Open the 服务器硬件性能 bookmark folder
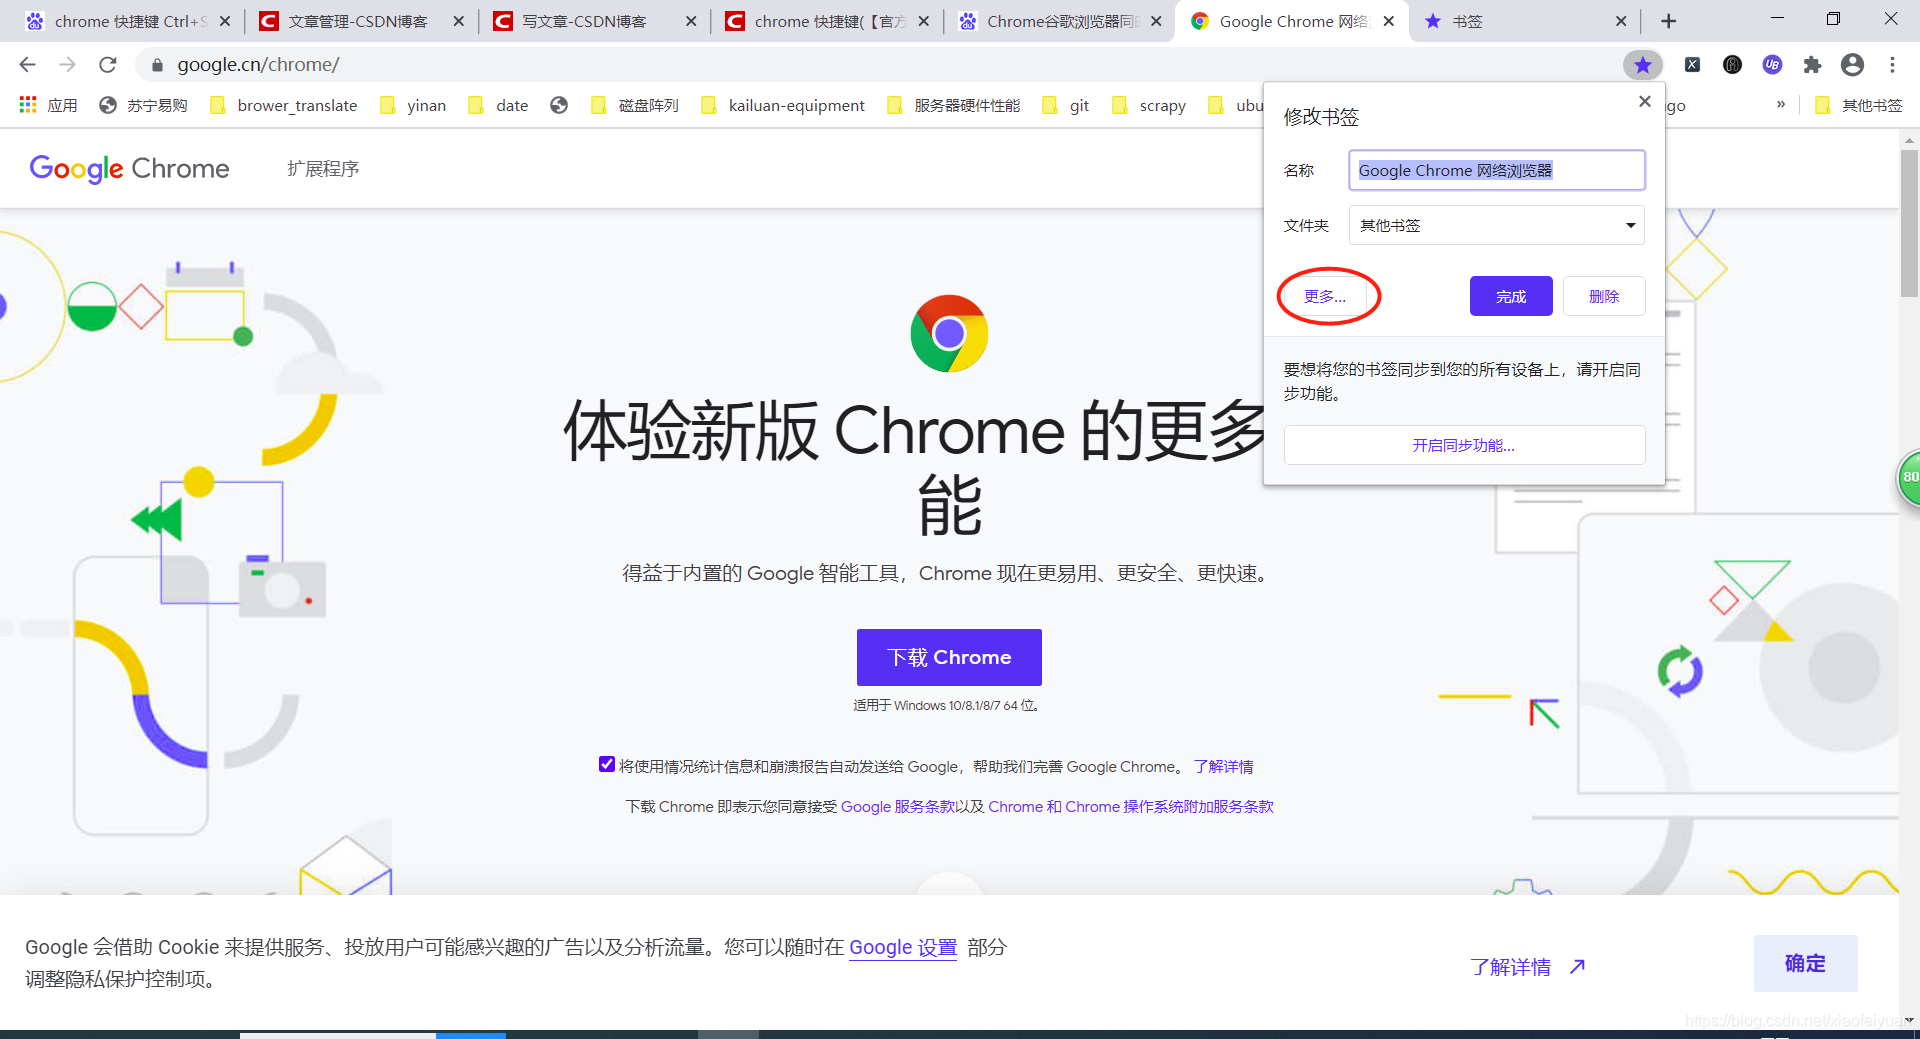 [x=954, y=105]
